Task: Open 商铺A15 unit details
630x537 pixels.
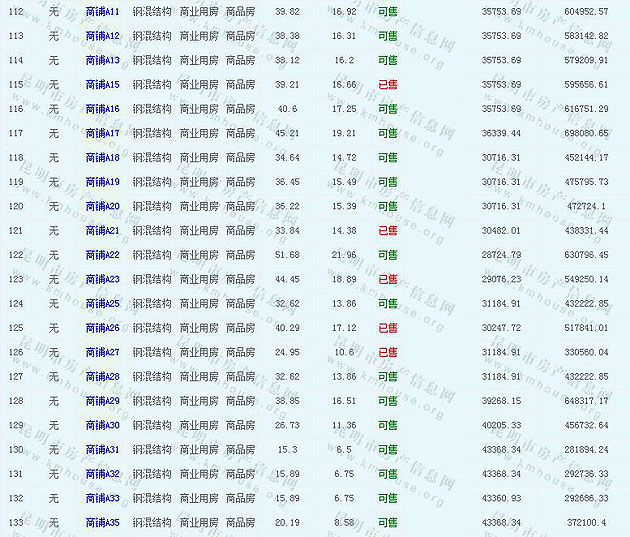Action: tap(102, 85)
